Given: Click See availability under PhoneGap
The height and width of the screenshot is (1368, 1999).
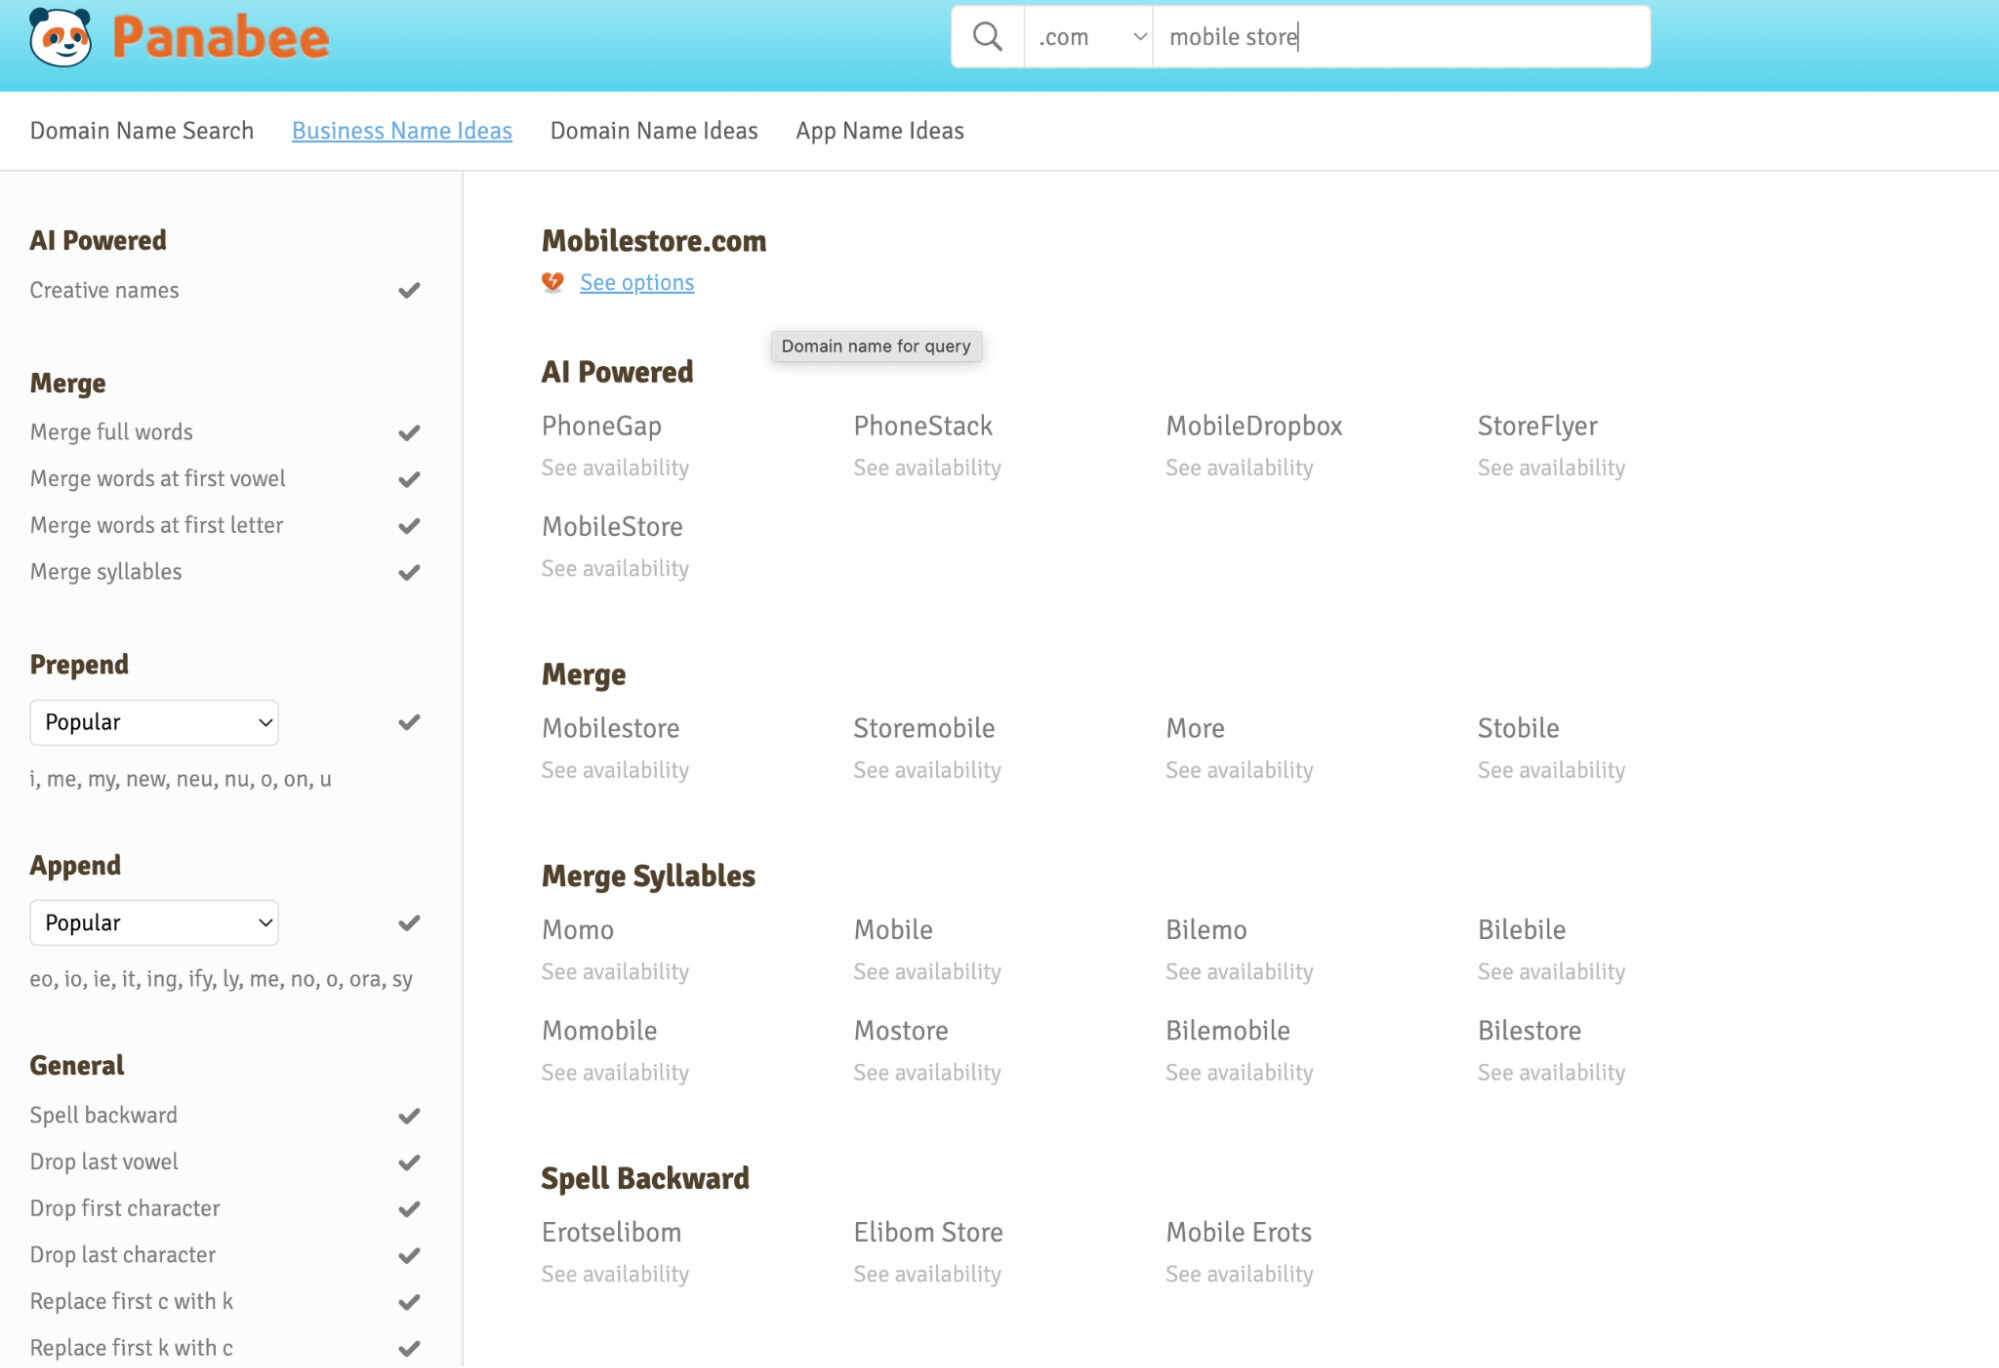Looking at the screenshot, I should point(615,468).
